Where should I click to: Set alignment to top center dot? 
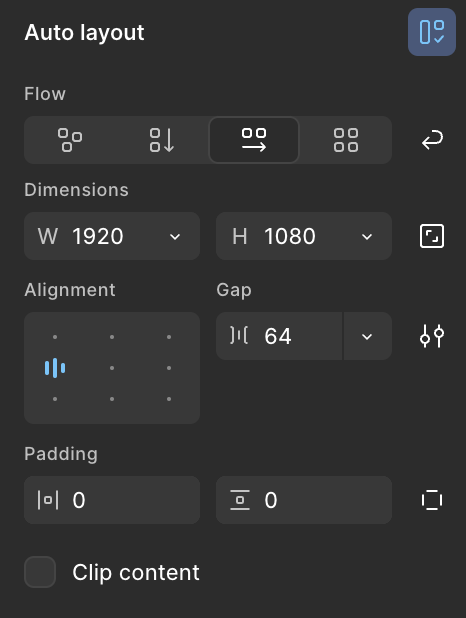(112, 337)
